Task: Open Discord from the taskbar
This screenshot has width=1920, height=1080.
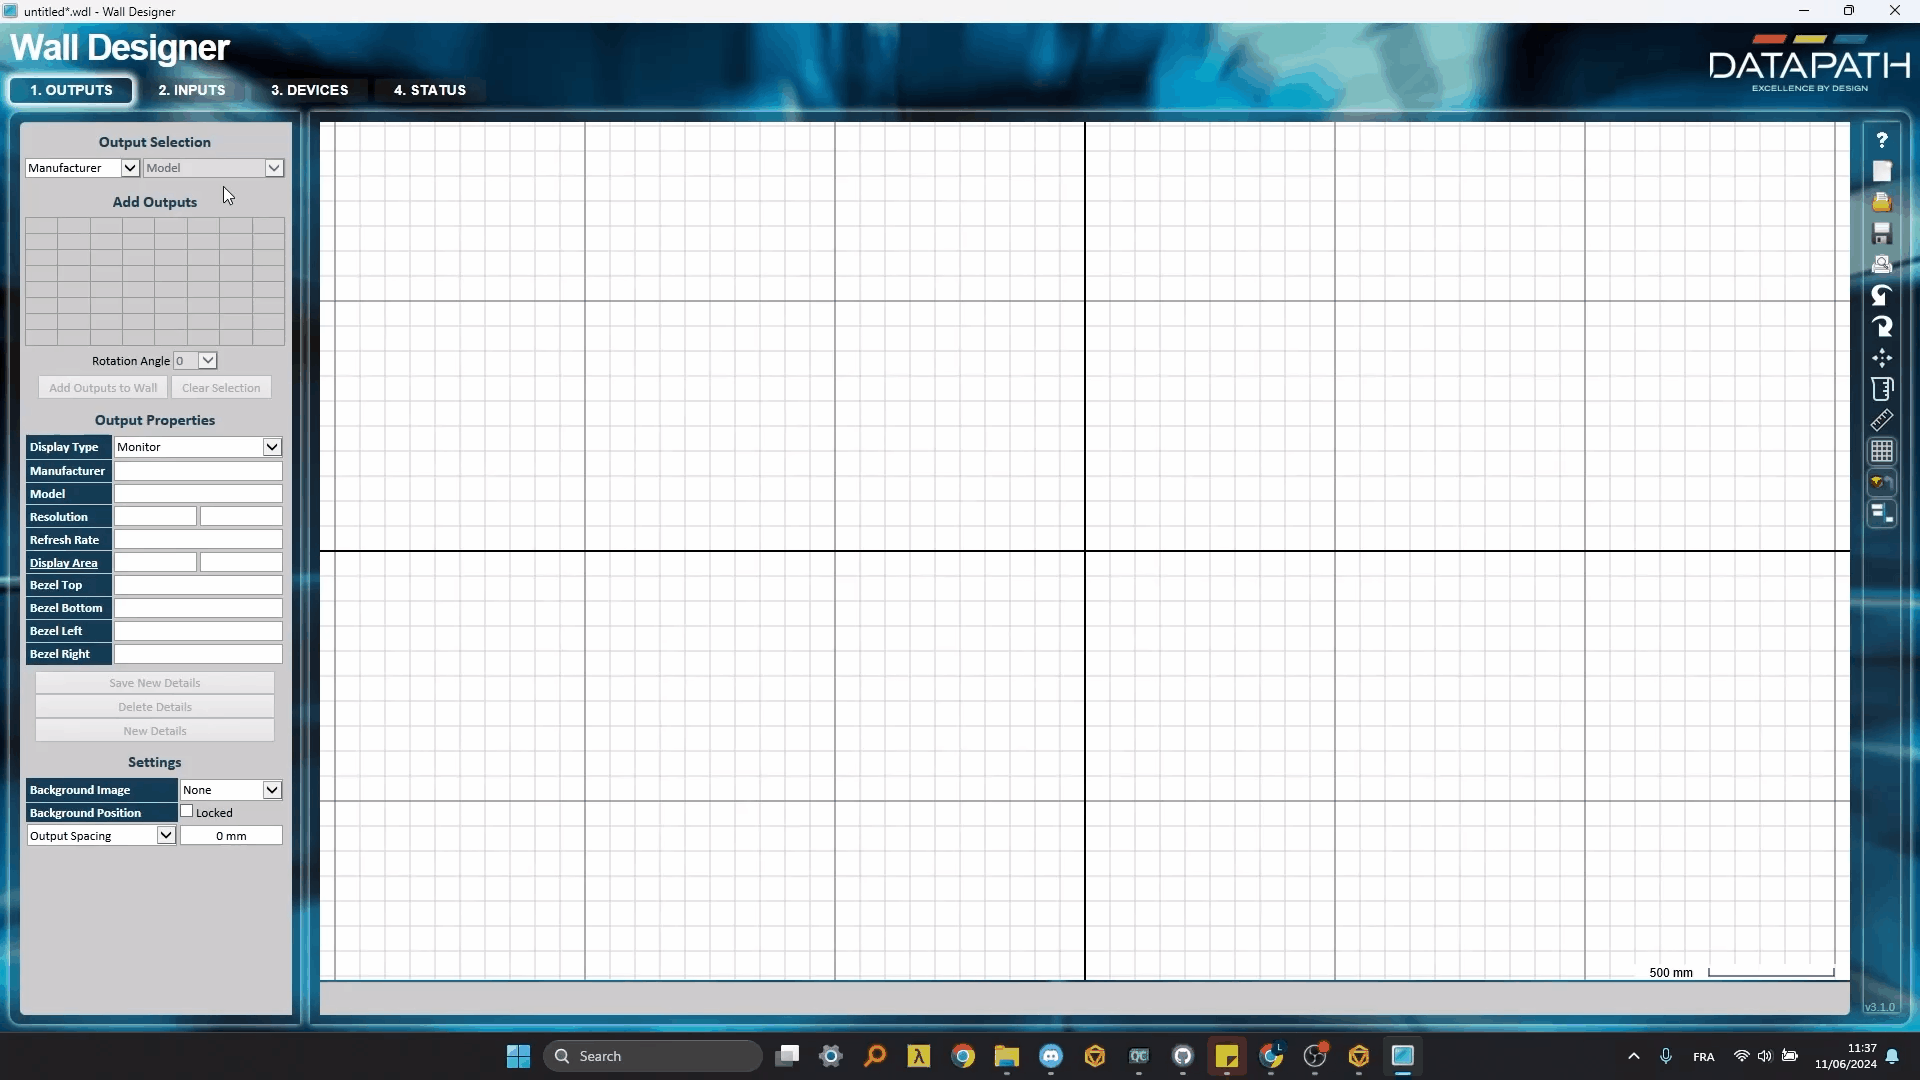Action: (1051, 1056)
